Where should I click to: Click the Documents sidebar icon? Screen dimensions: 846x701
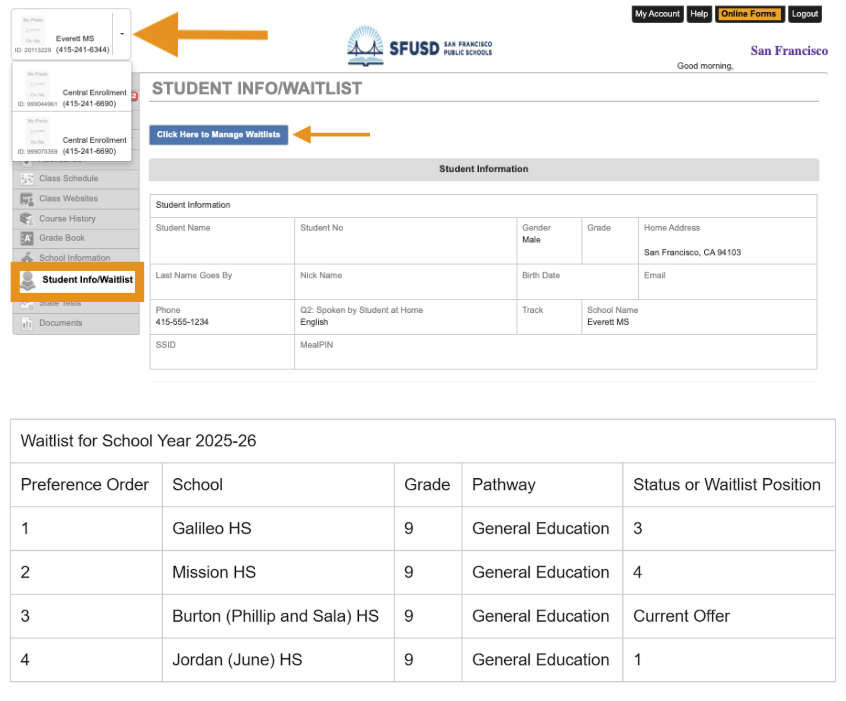27,323
